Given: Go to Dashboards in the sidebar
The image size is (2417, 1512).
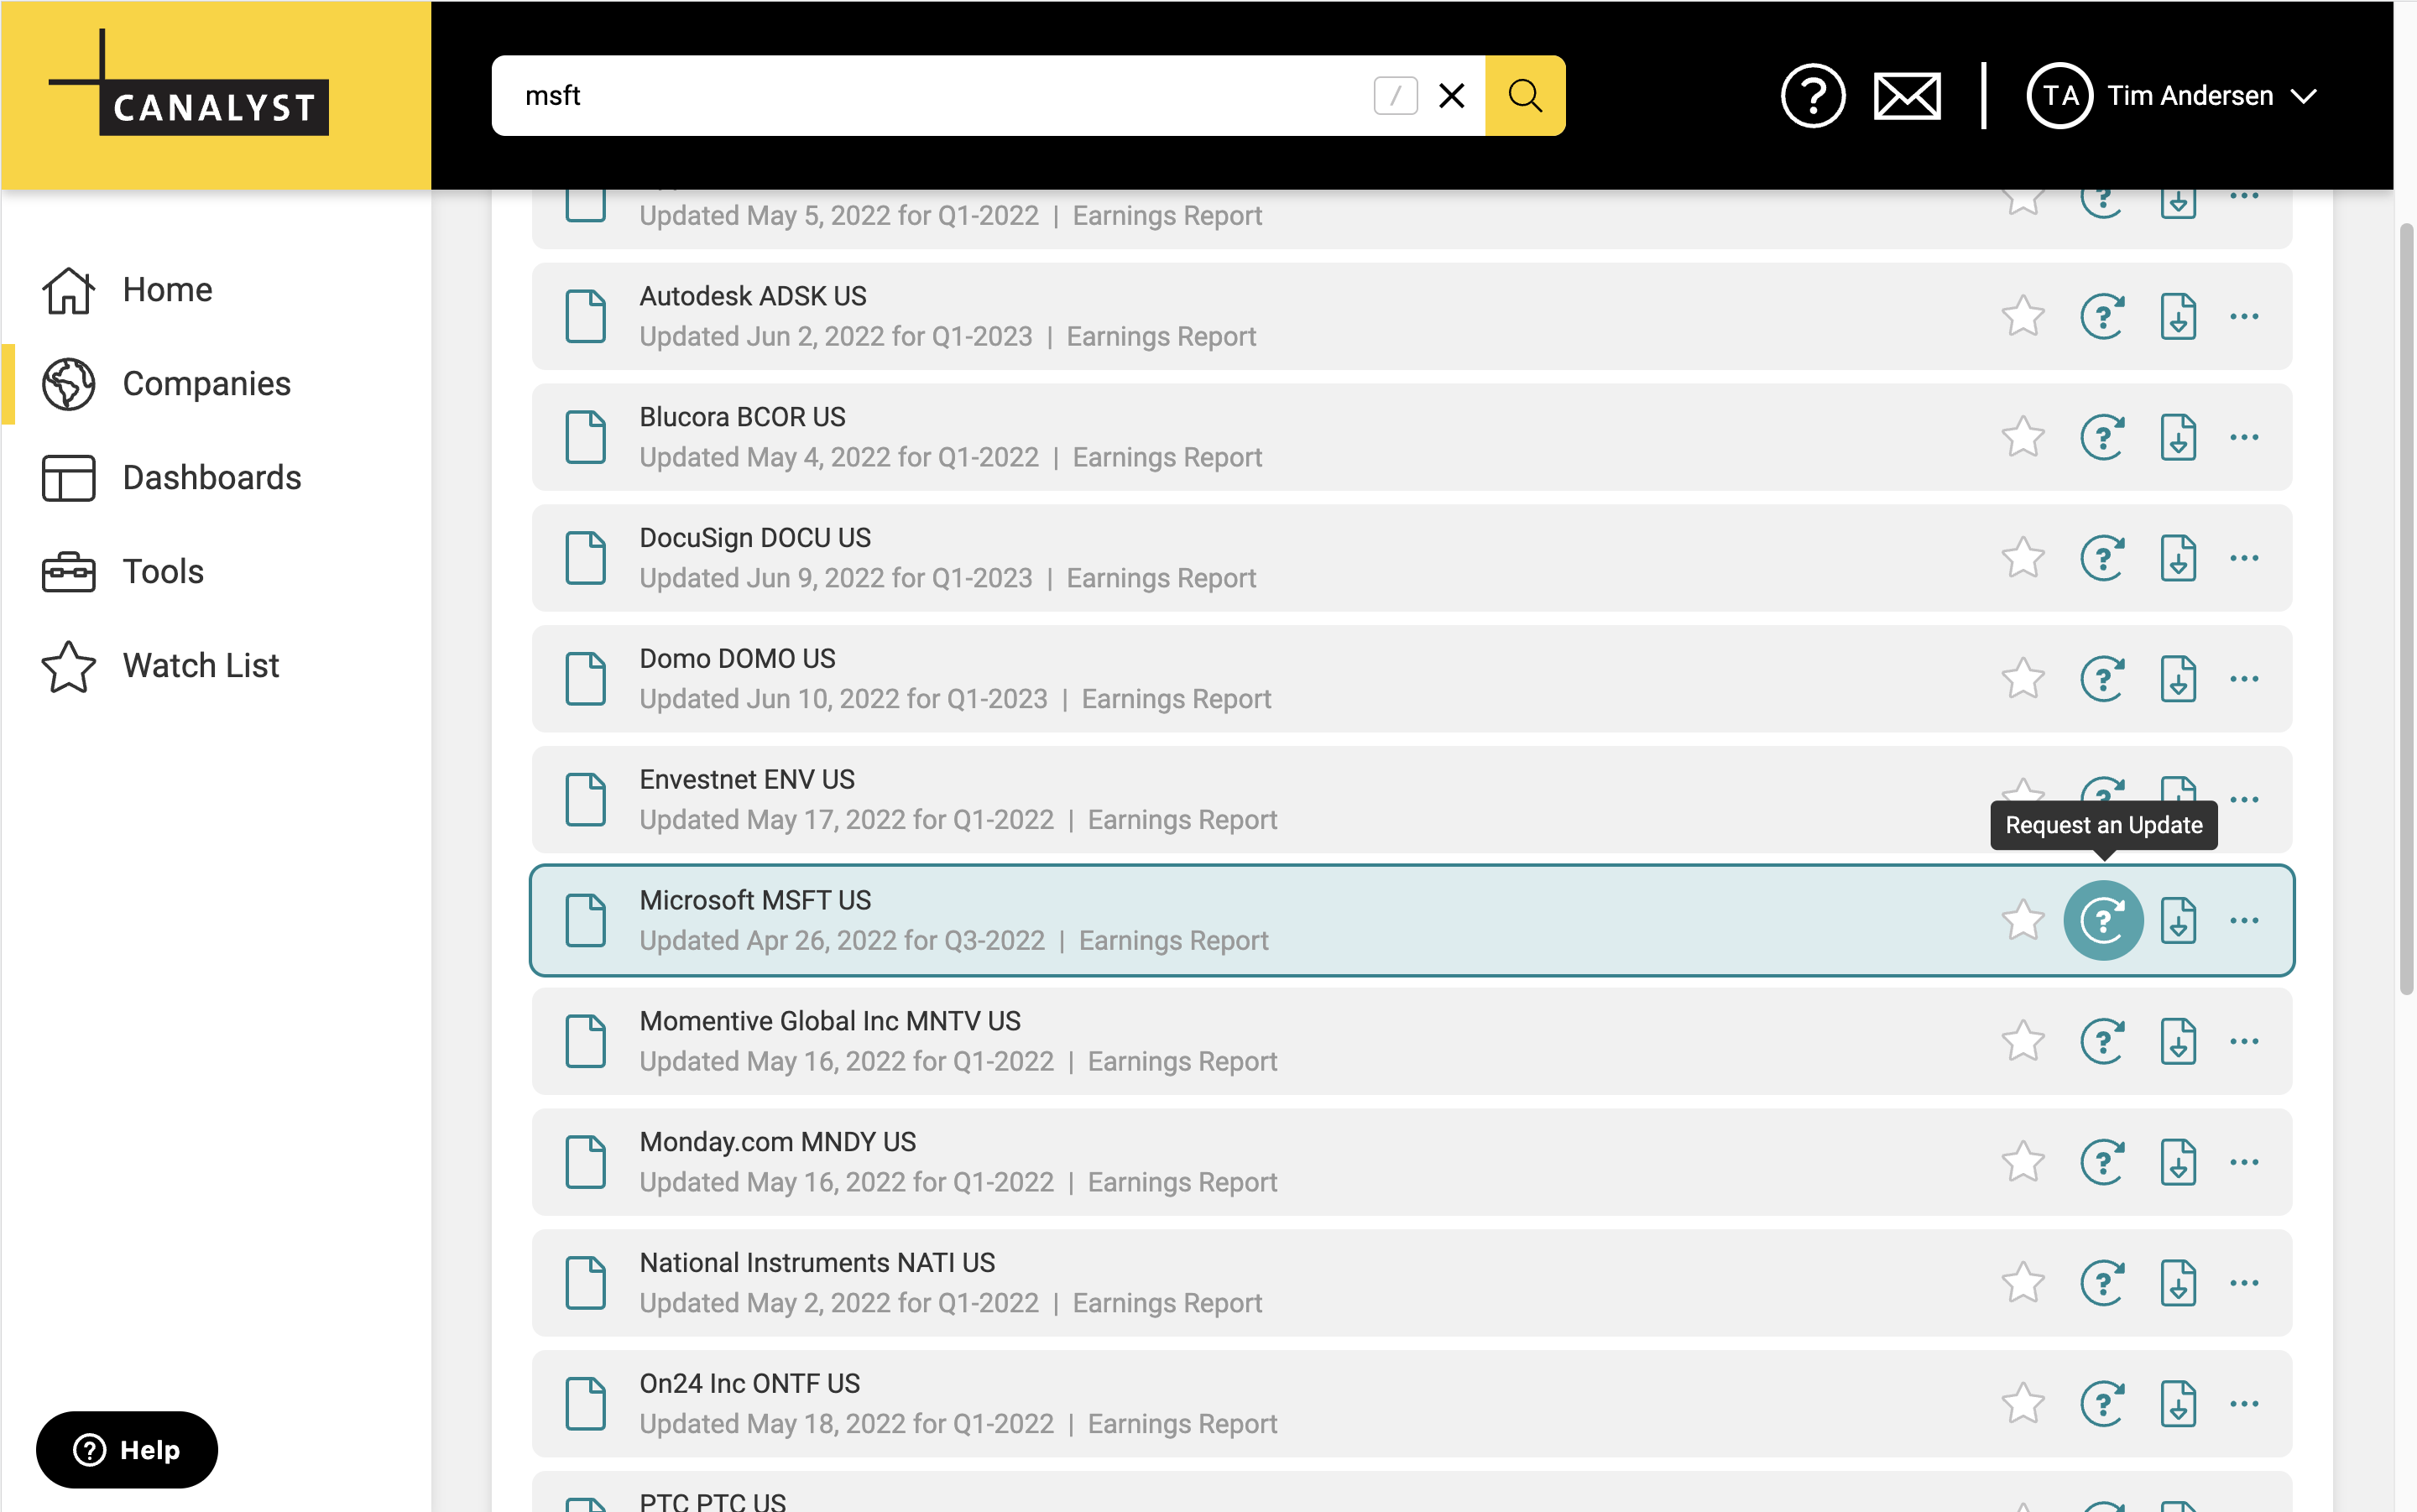Looking at the screenshot, I should tap(211, 478).
